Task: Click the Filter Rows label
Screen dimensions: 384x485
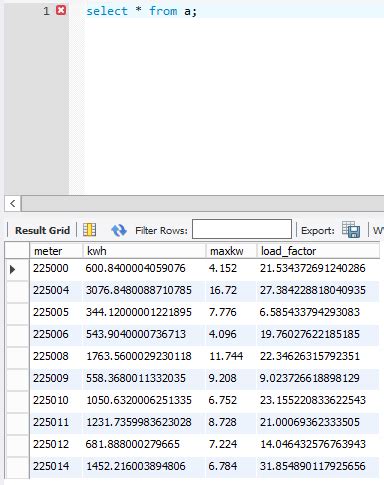Action: (161, 230)
